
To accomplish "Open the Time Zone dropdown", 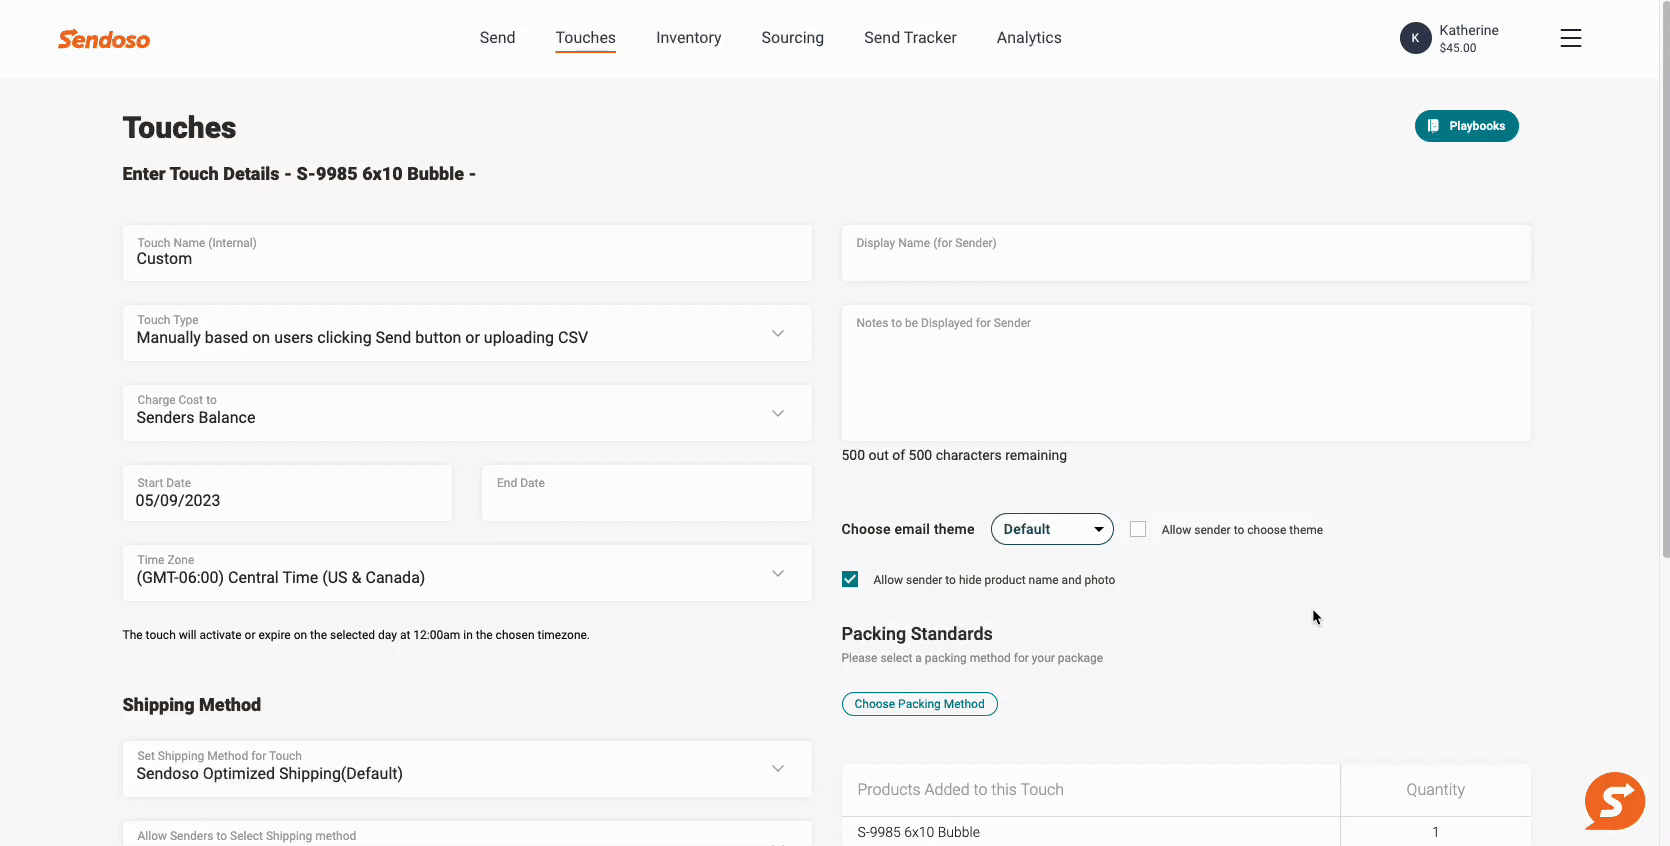I will (467, 573).
